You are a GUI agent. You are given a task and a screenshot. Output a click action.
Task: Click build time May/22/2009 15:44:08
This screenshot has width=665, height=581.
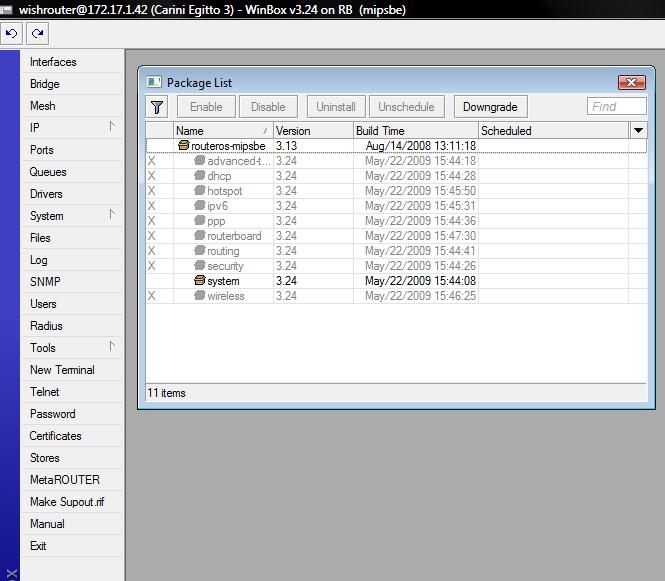[421, 281]
